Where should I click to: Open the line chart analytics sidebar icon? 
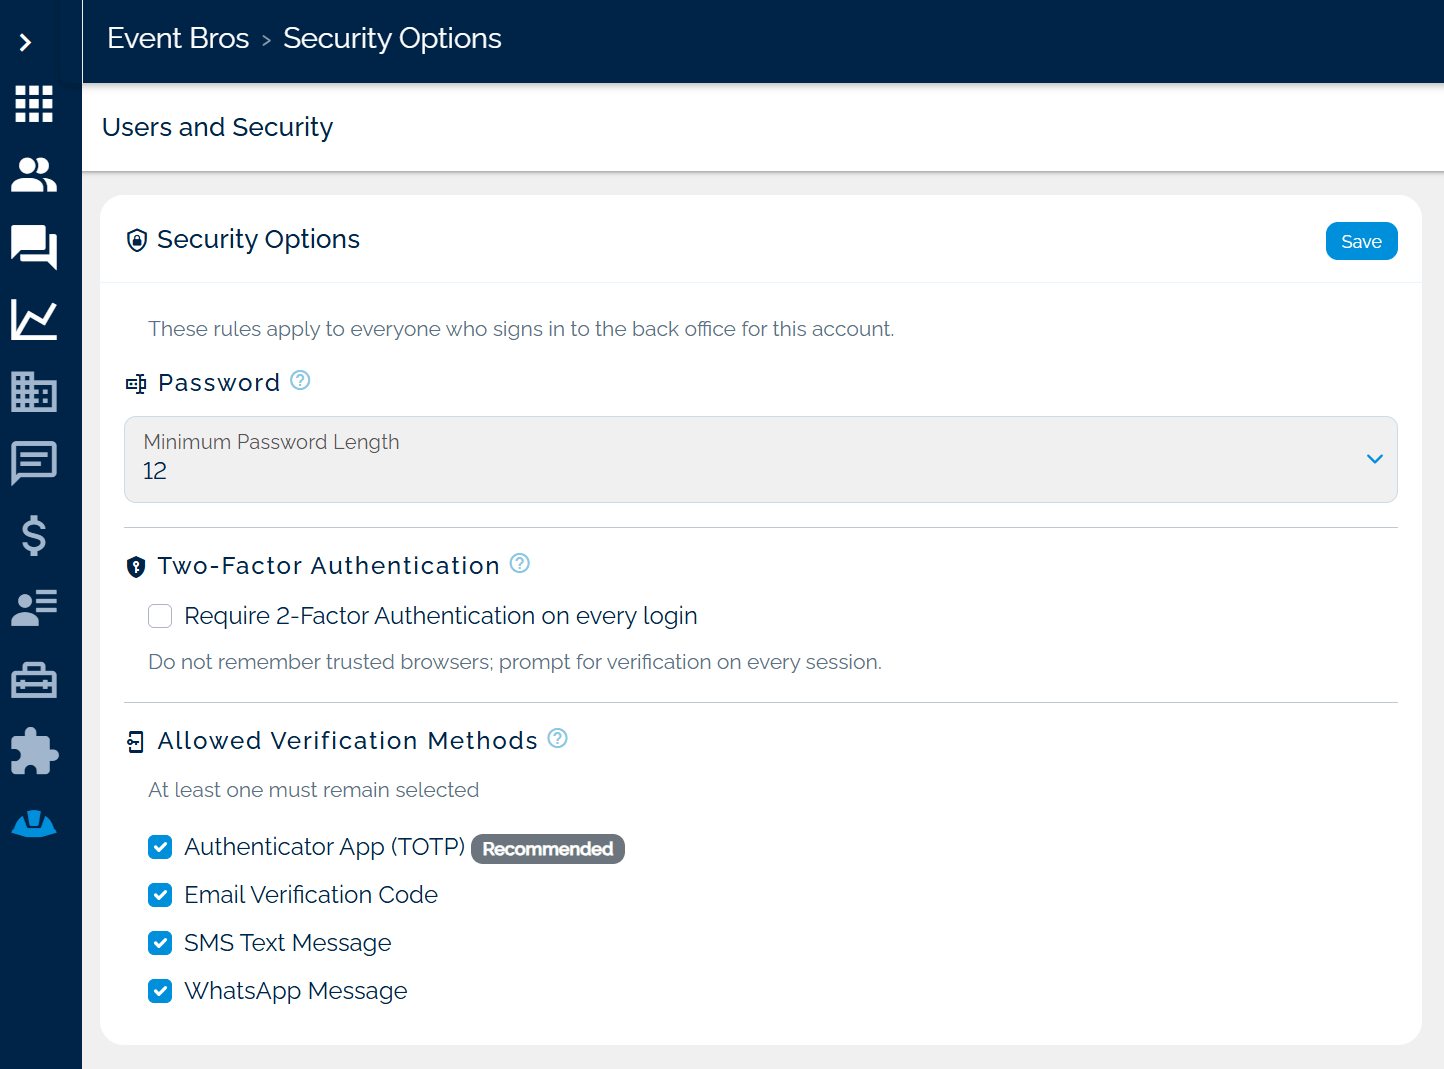coord(34,320)
